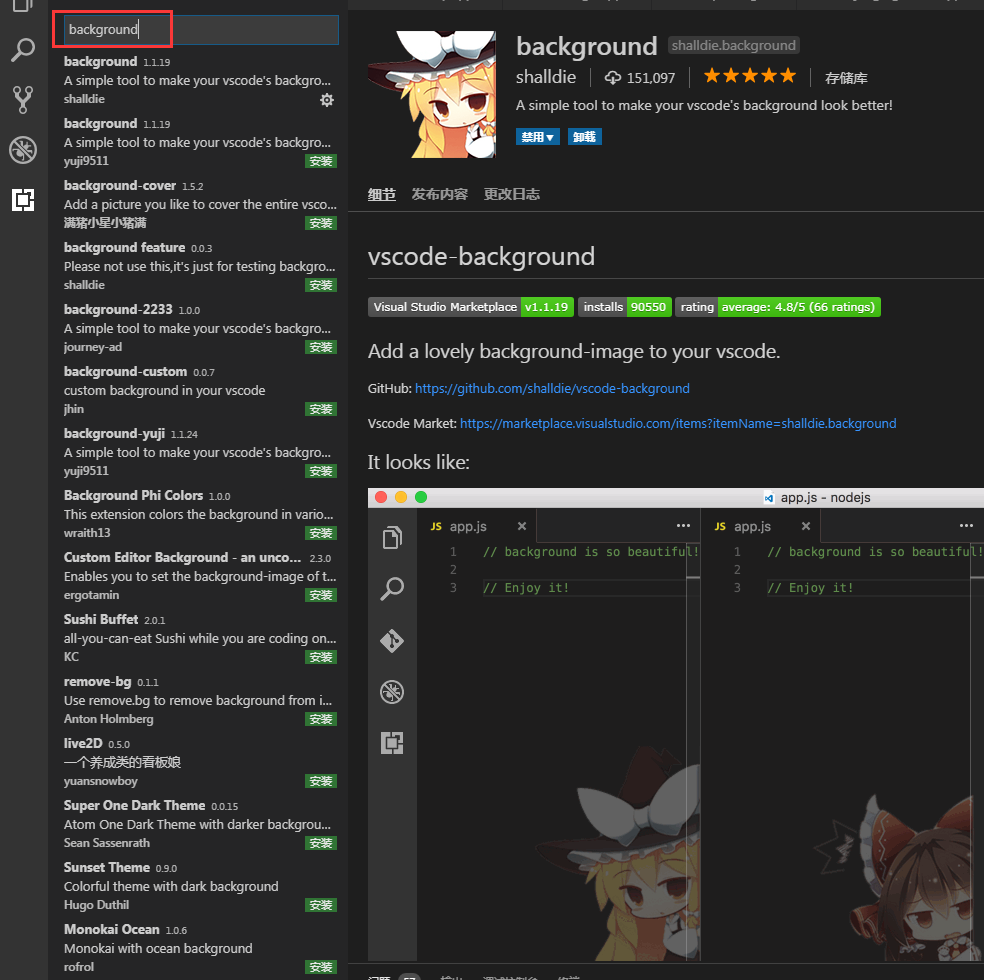Select the 细节 tab
This screenshot has width=984, height=980.
380,194
